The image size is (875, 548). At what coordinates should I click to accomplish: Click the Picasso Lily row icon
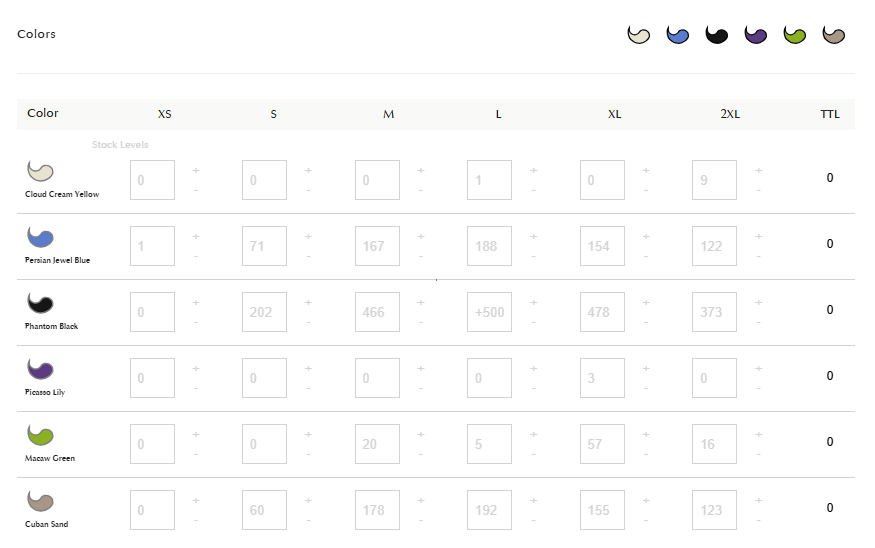tap(40, 369)
